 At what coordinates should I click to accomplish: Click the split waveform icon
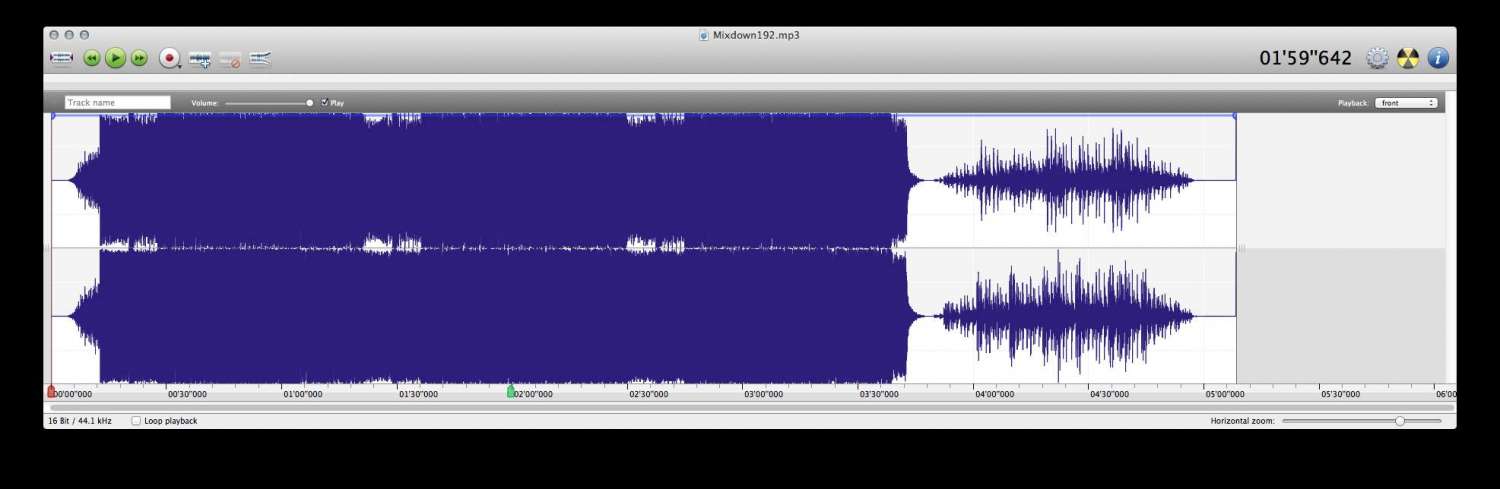260,59
